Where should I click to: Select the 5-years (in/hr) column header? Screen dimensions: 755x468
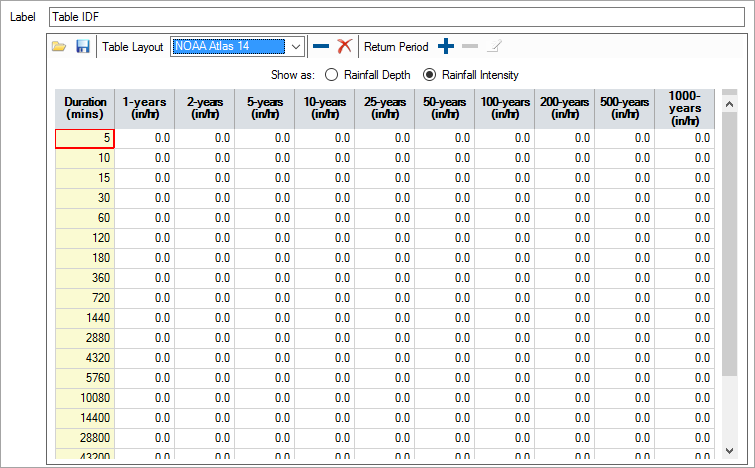point(265,109)
